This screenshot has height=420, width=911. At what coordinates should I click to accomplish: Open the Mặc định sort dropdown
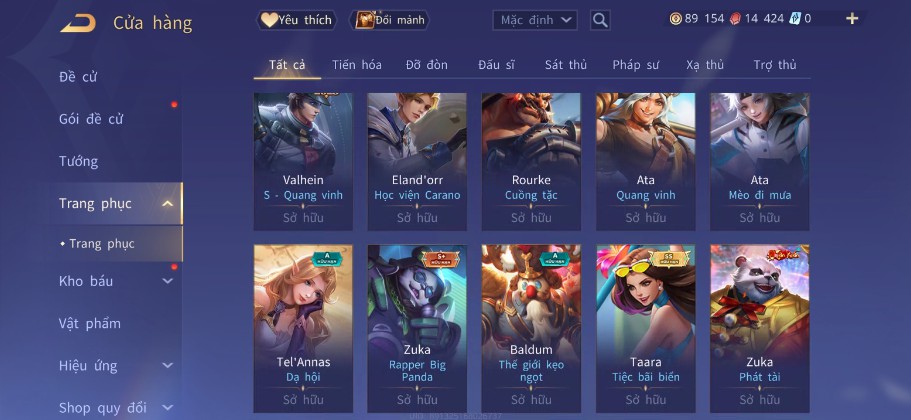click(x=535, y=20)
